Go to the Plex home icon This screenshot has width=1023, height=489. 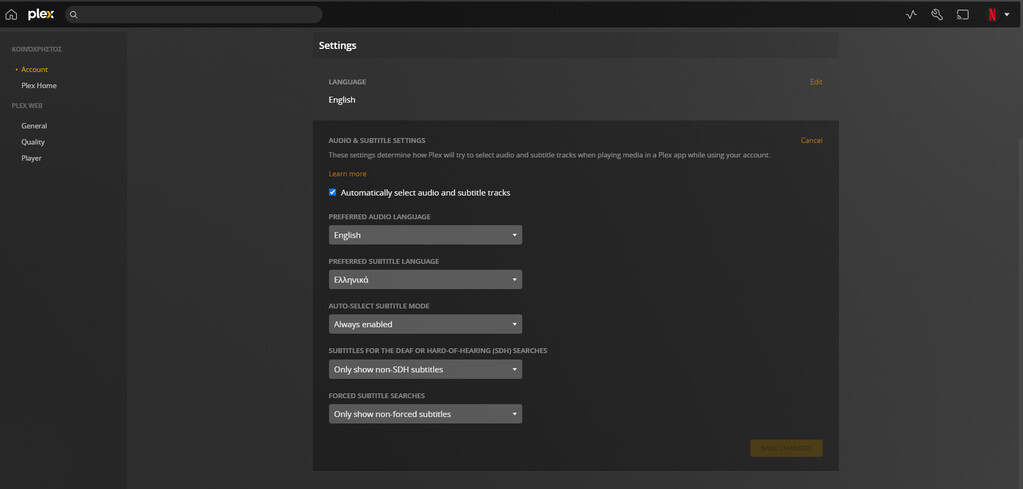click(x=11, y=15)
